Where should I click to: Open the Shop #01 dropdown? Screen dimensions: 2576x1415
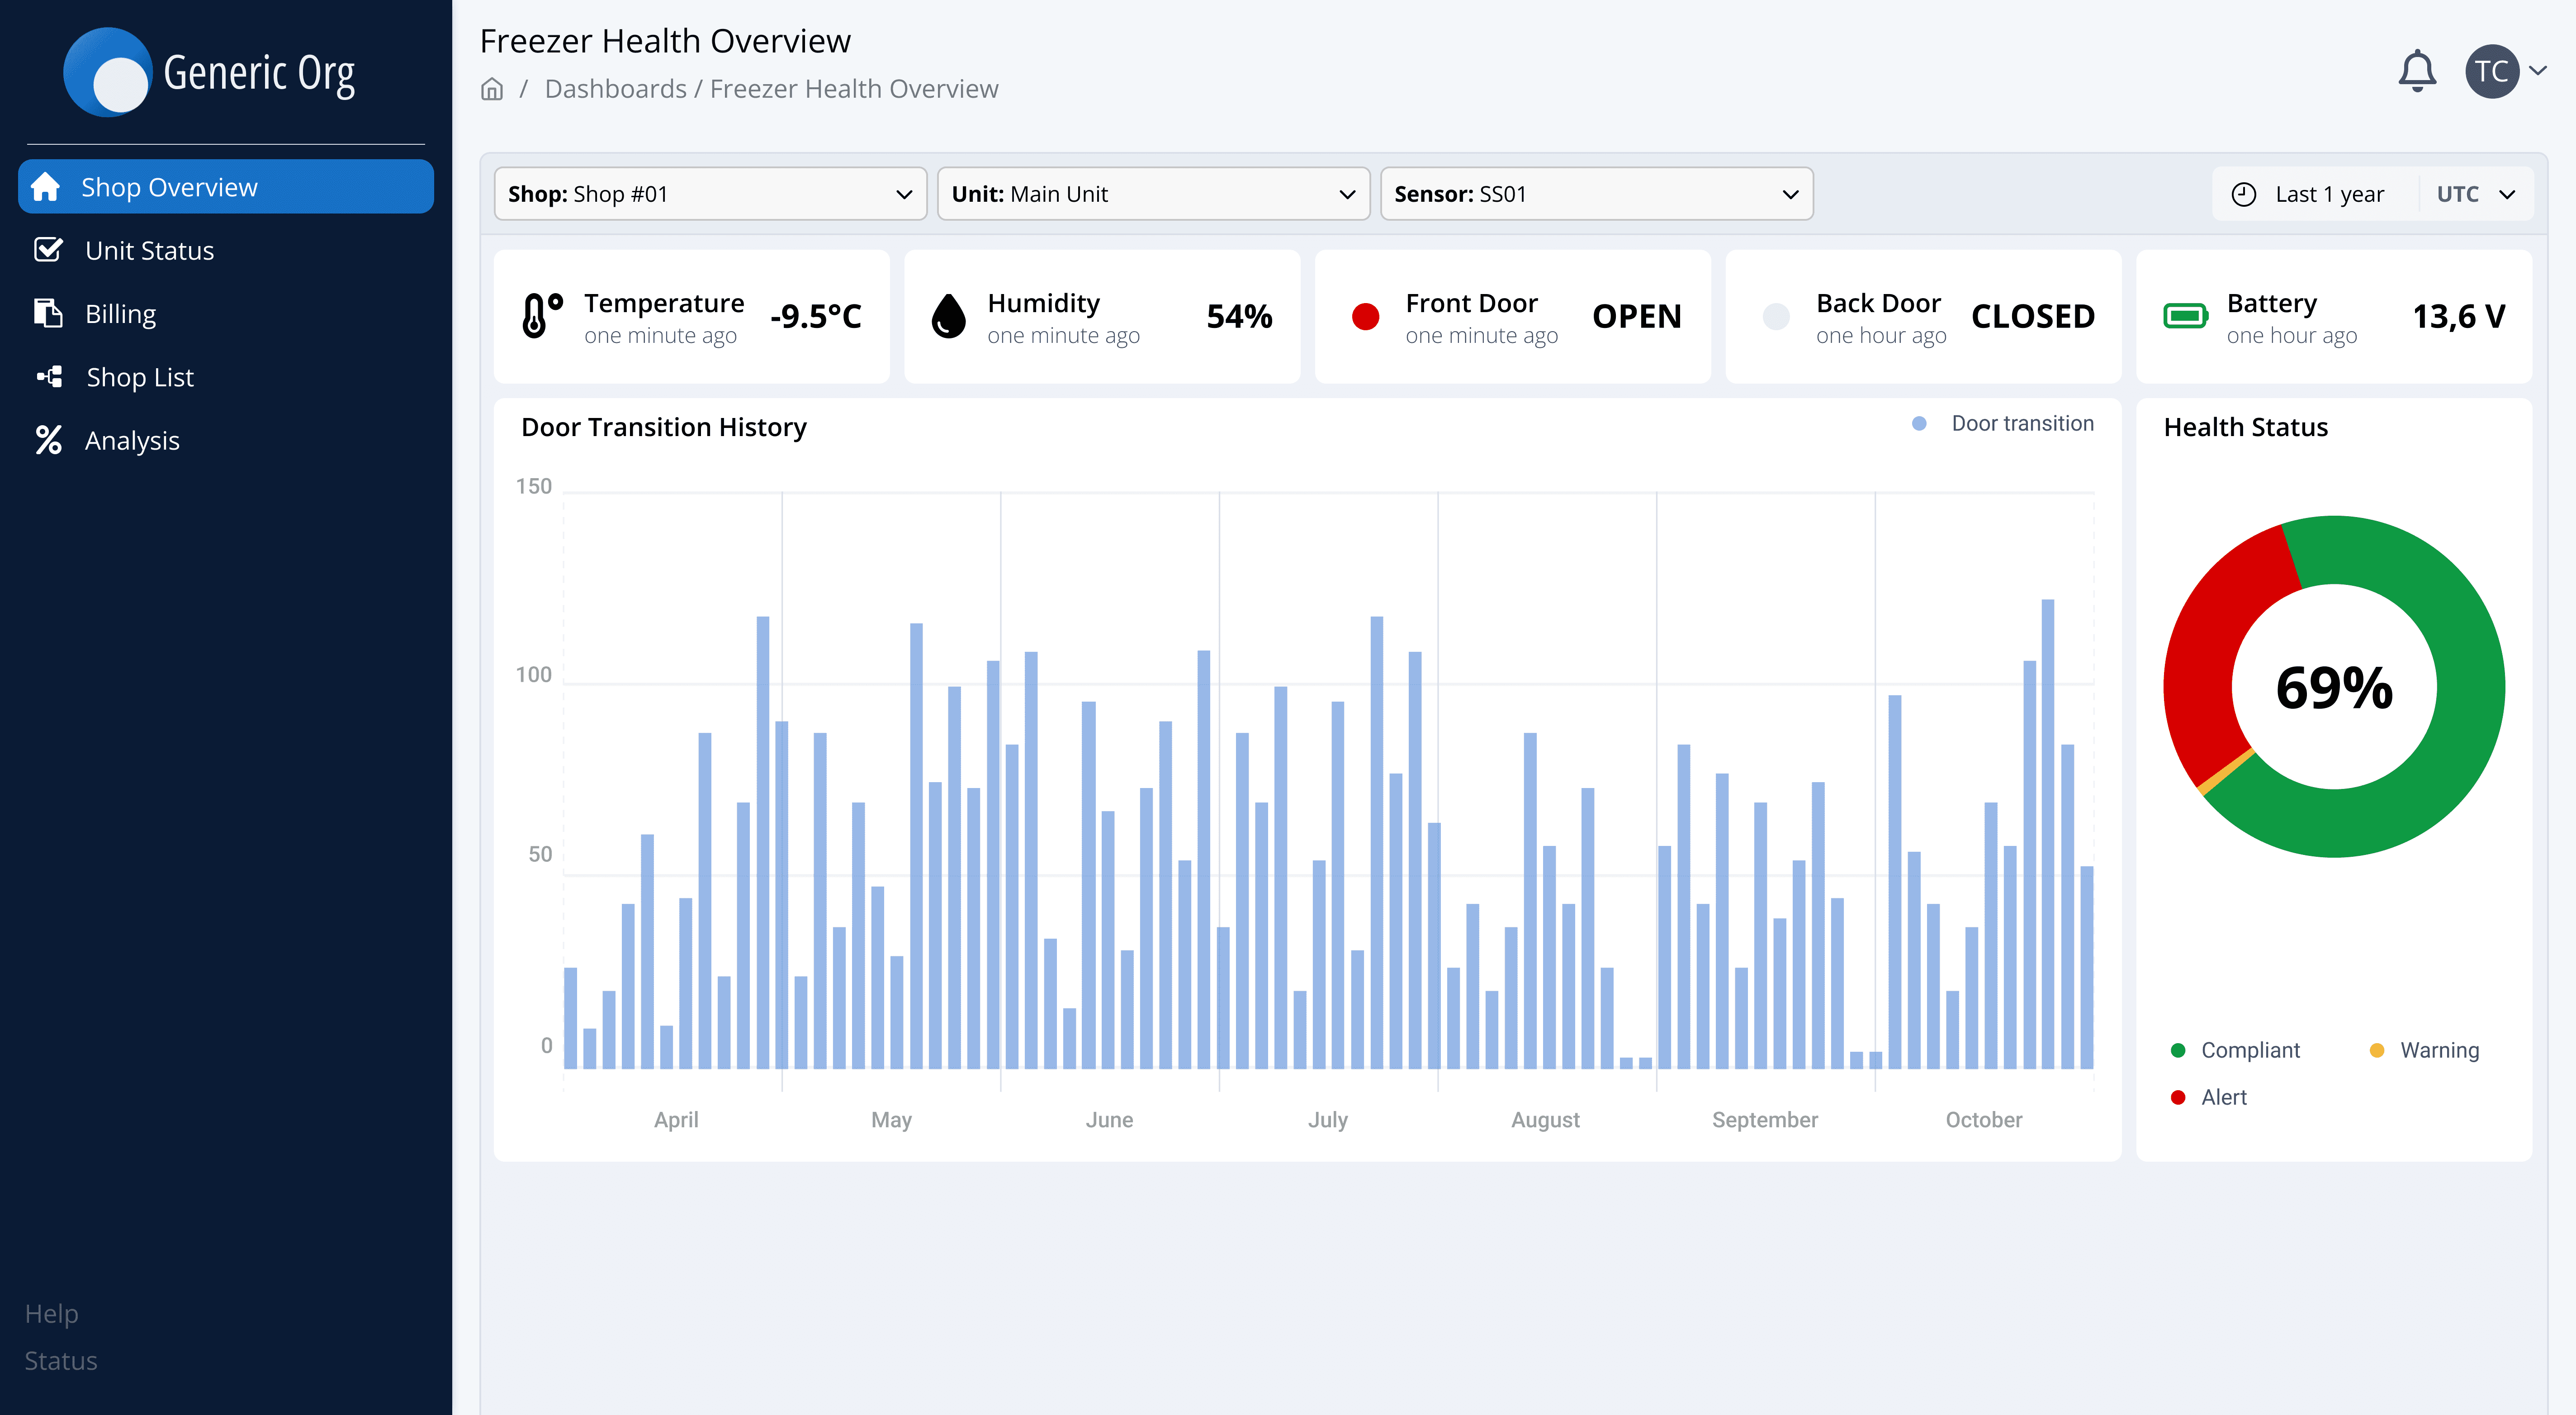coord(710,194)
